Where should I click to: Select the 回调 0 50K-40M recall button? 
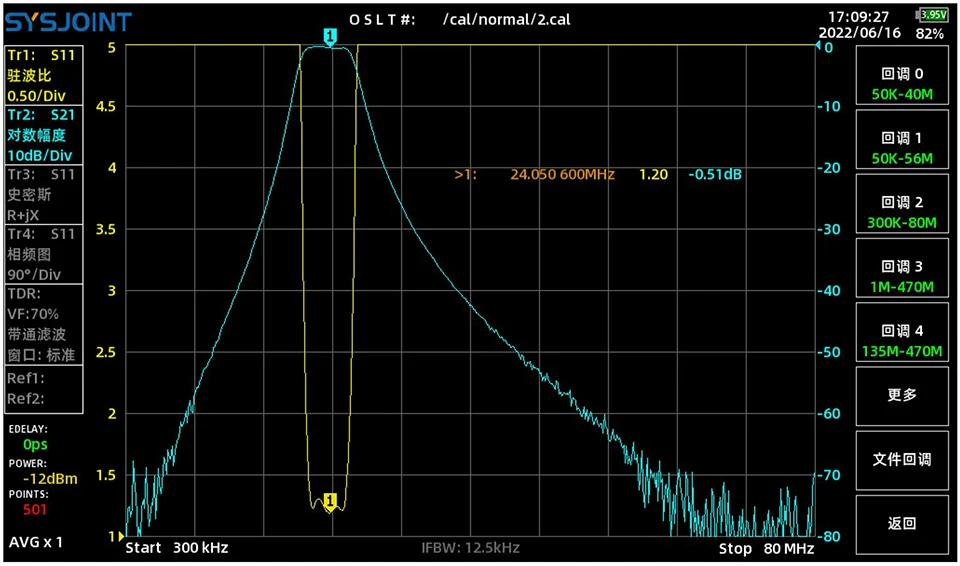[902, 76]
